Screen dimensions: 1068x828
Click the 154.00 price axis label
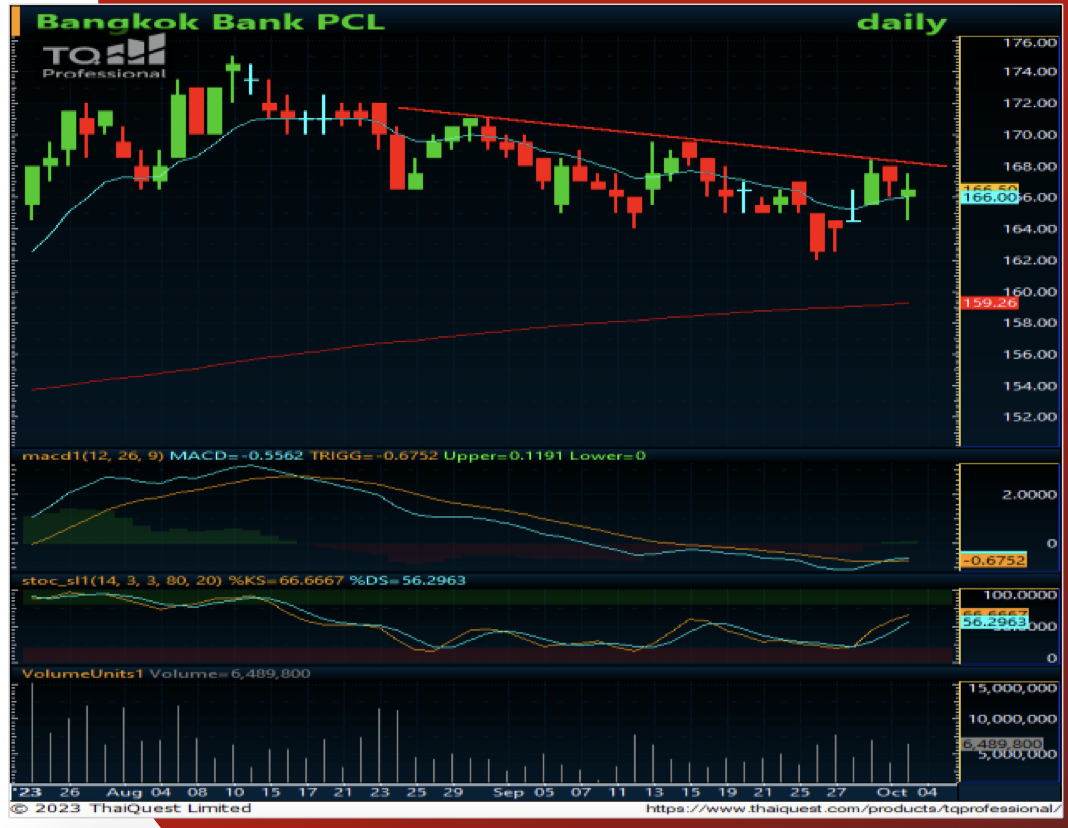pos(1029,386)
